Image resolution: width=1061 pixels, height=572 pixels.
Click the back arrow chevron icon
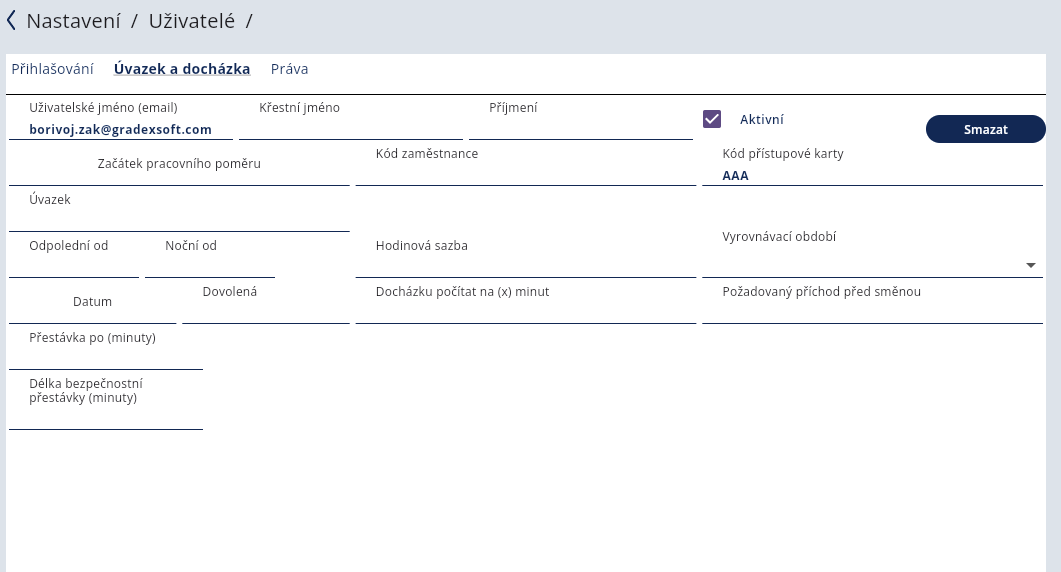[x=11, y=20]
